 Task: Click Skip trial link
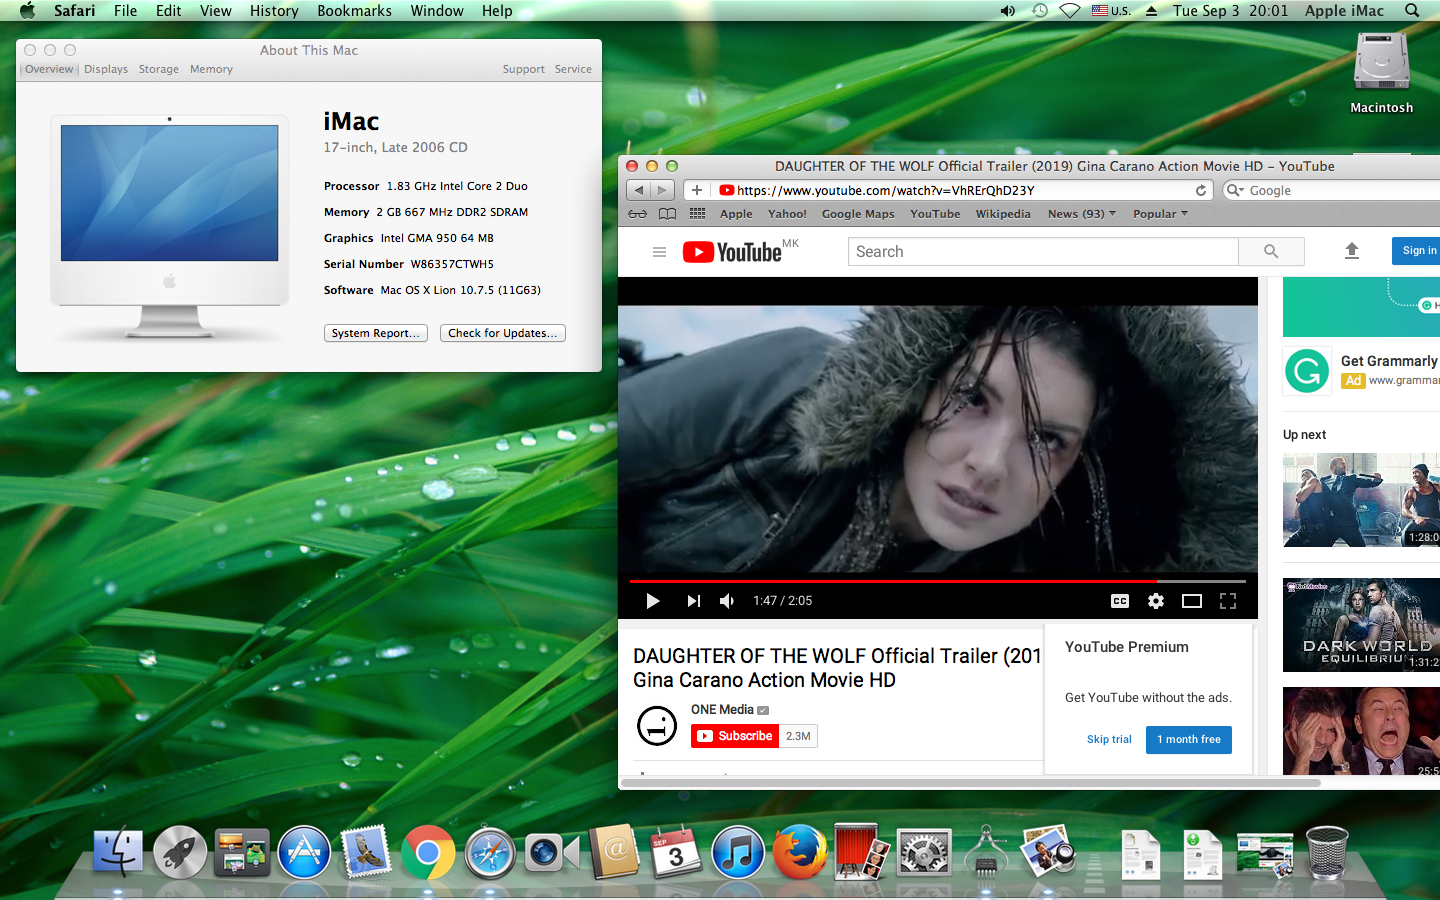1109,740
